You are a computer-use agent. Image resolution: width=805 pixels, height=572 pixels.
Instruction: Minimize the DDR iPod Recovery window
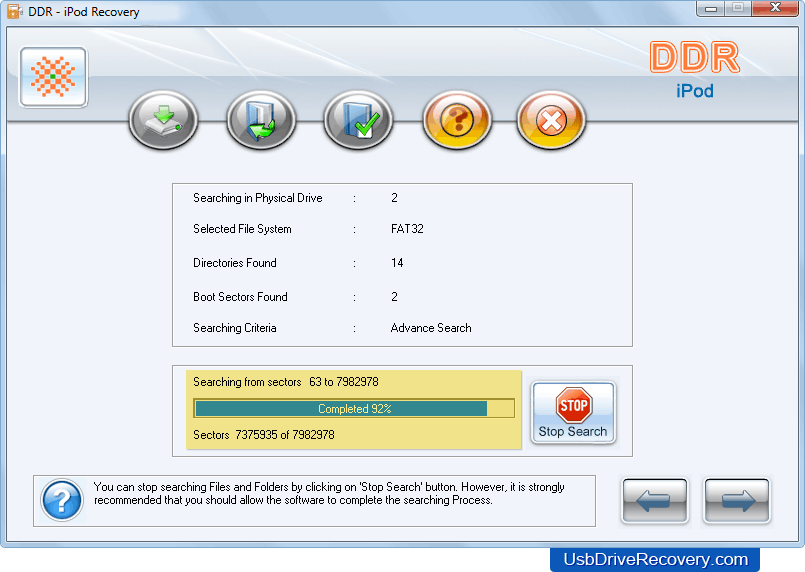click(x=711, y=9)
